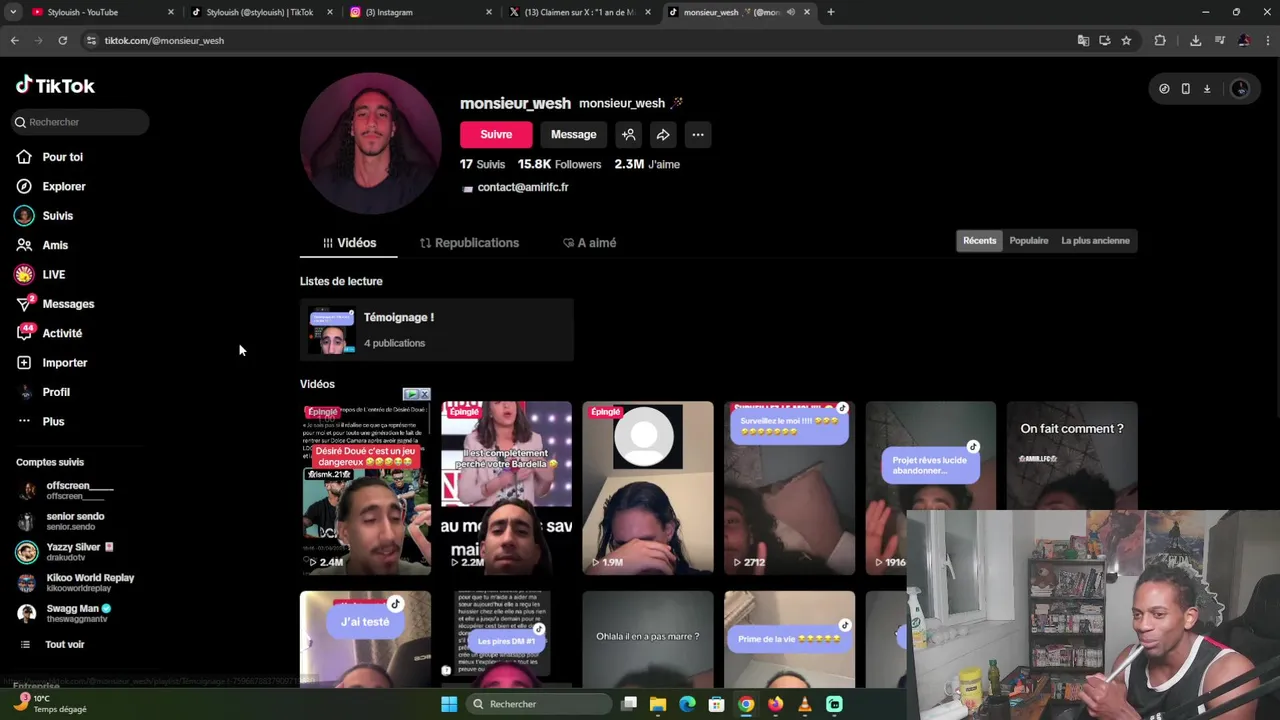This screenshot has width=1280, height=720.
Task: Switch to the Stylouish - YouTube tab
Action: [100, 12]
